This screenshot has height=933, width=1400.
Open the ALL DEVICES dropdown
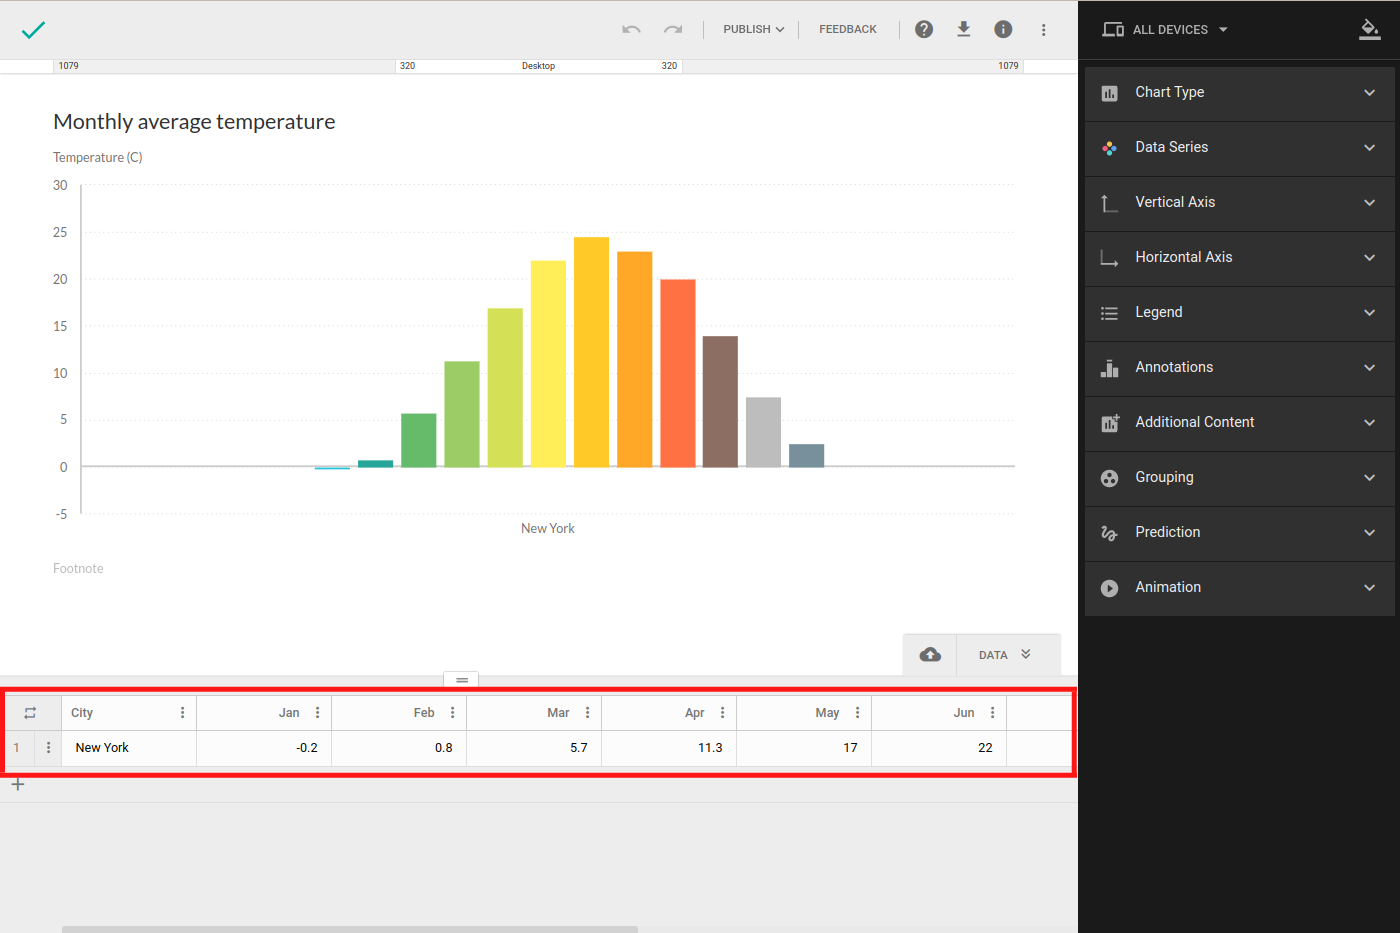1166,30
